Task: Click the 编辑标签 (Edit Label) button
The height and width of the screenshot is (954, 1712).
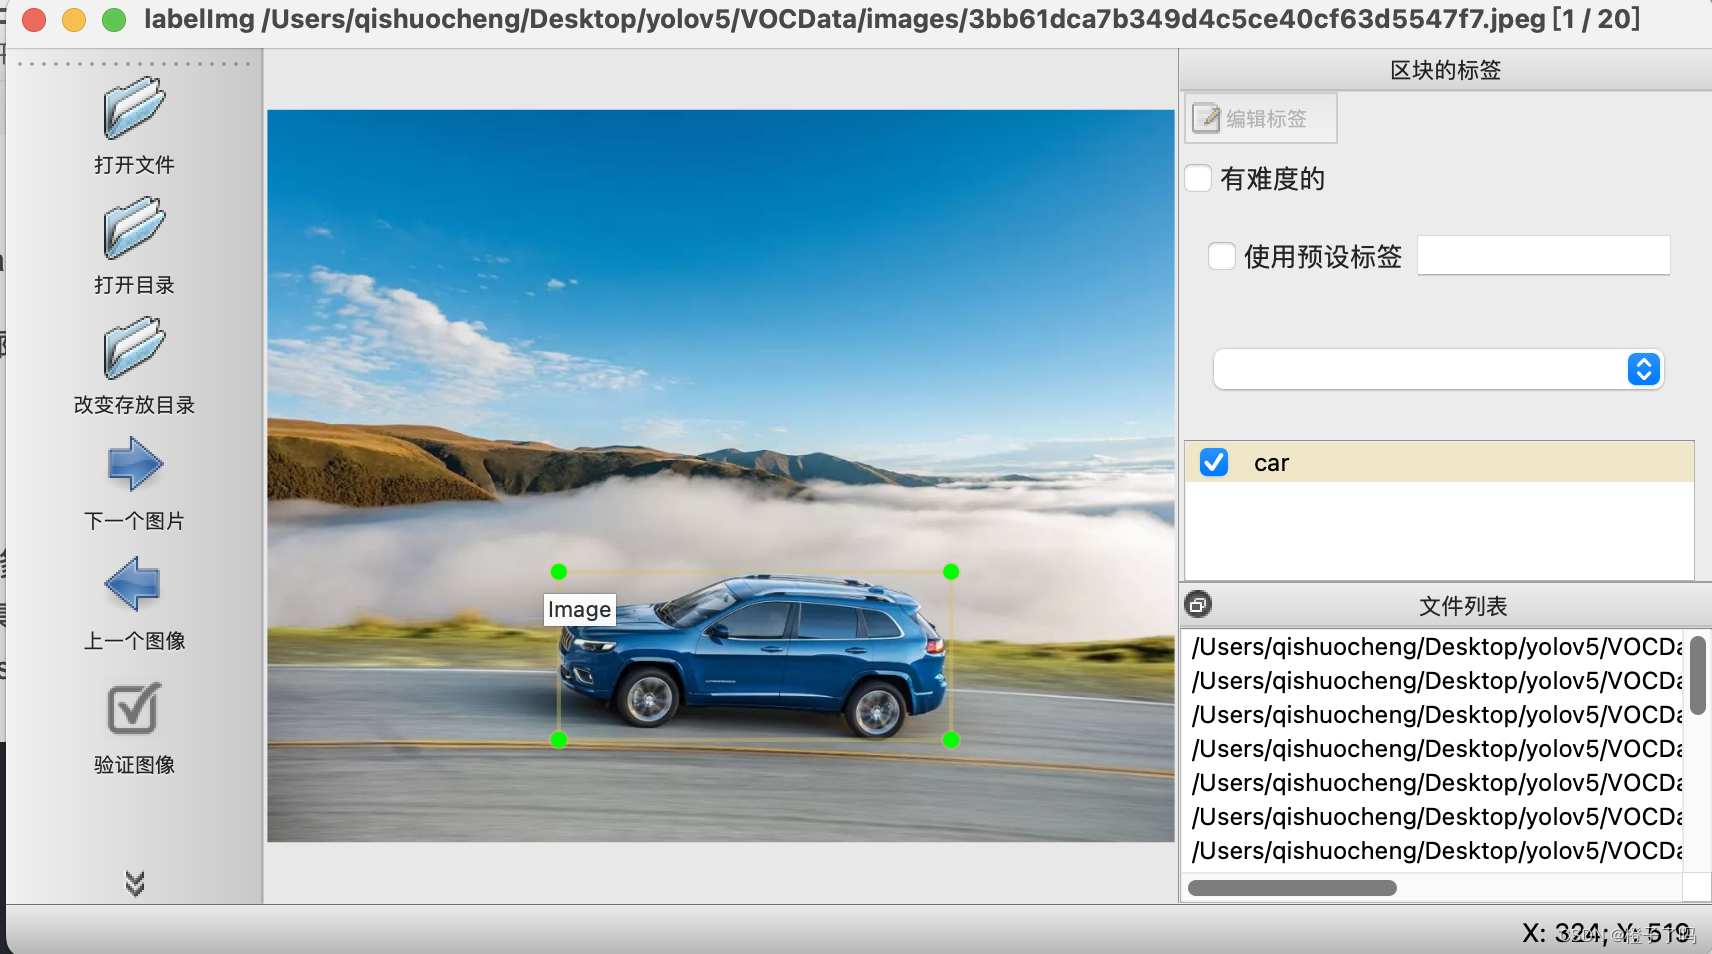Action: click(1261, 119)
